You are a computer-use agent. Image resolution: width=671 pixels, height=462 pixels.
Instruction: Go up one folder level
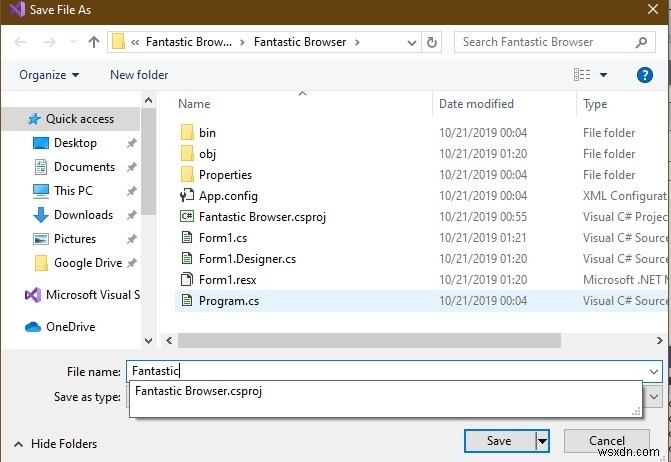pos(94,42)
